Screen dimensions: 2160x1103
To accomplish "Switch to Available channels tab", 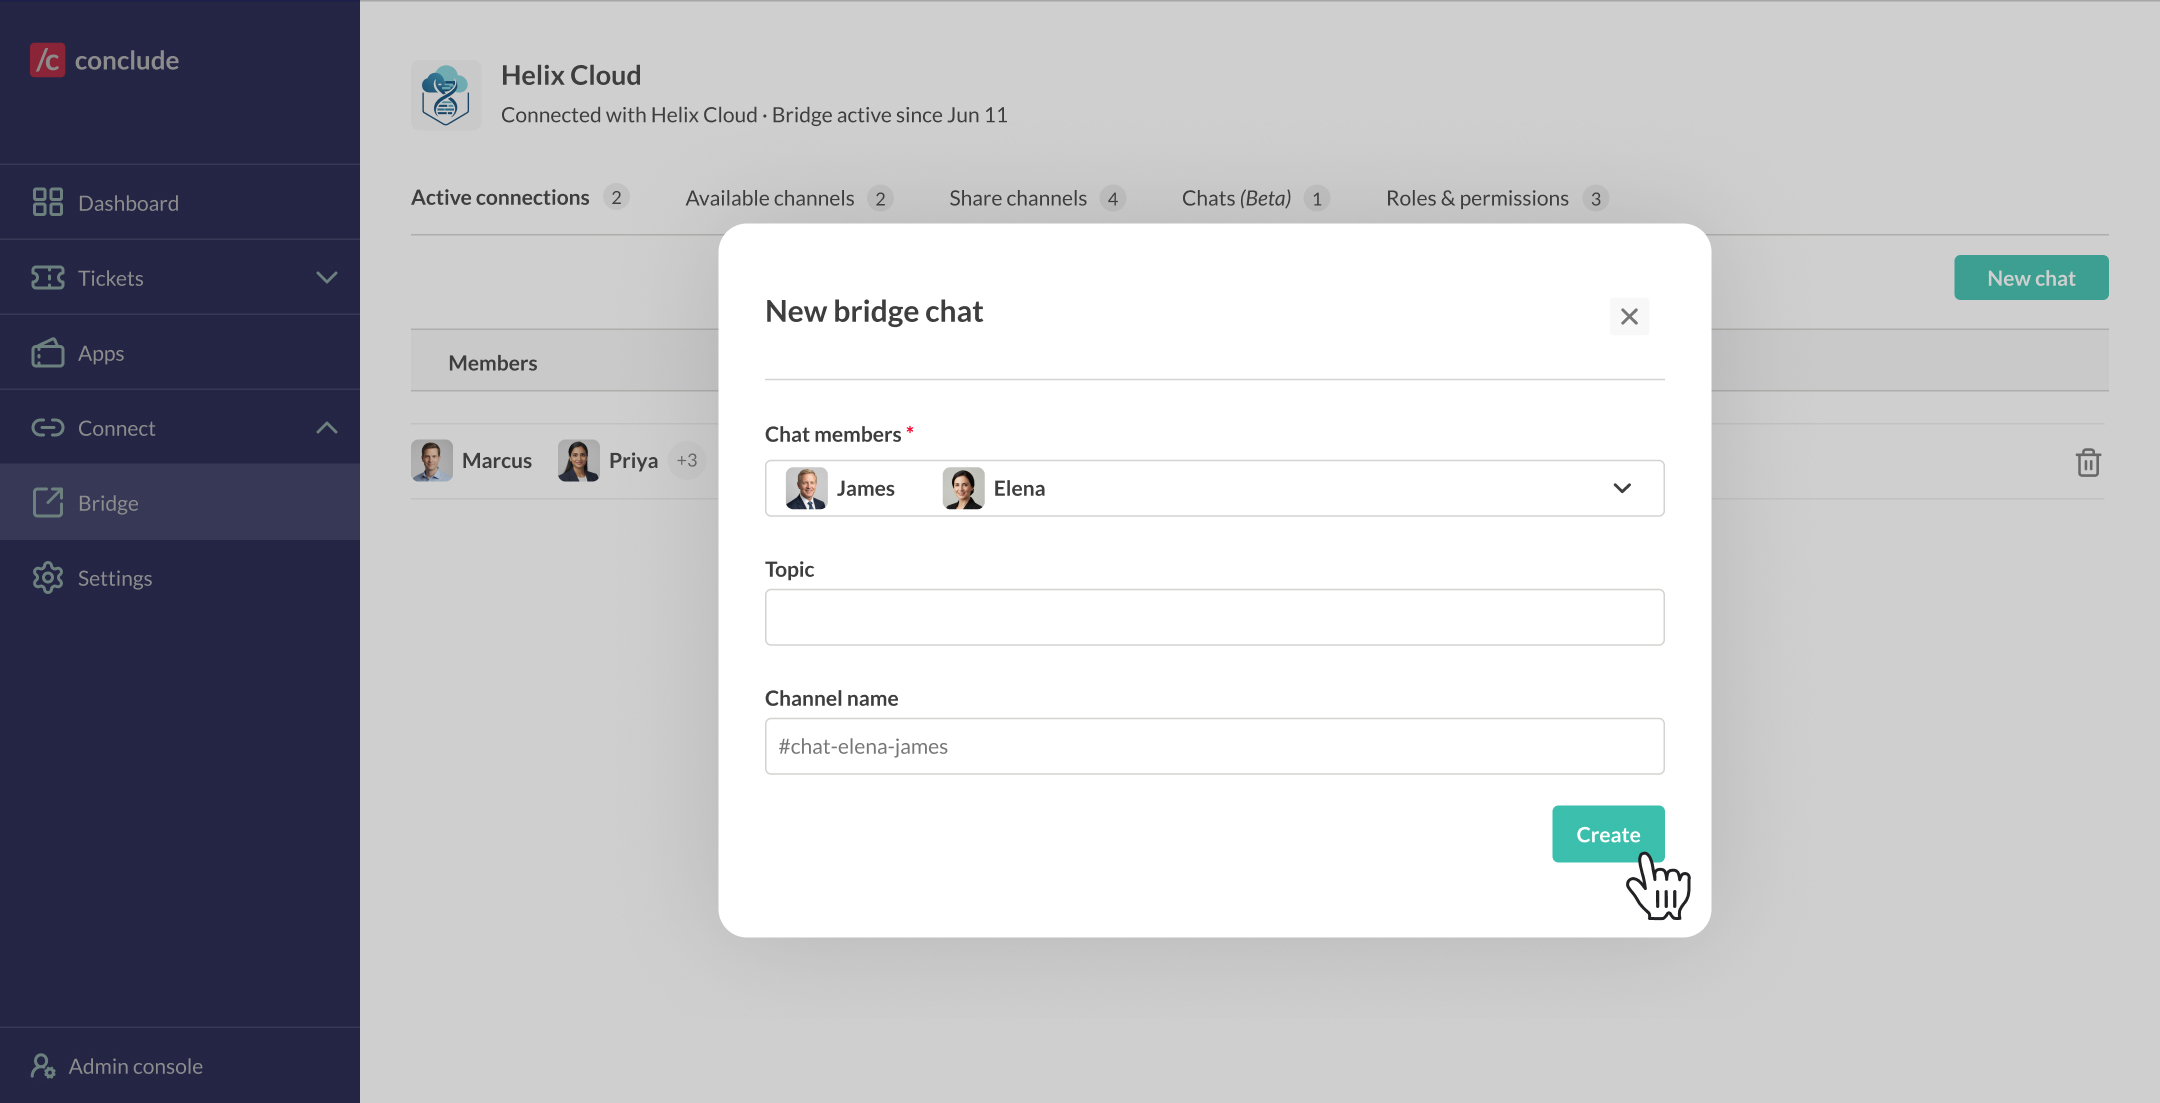I will 788,198.
